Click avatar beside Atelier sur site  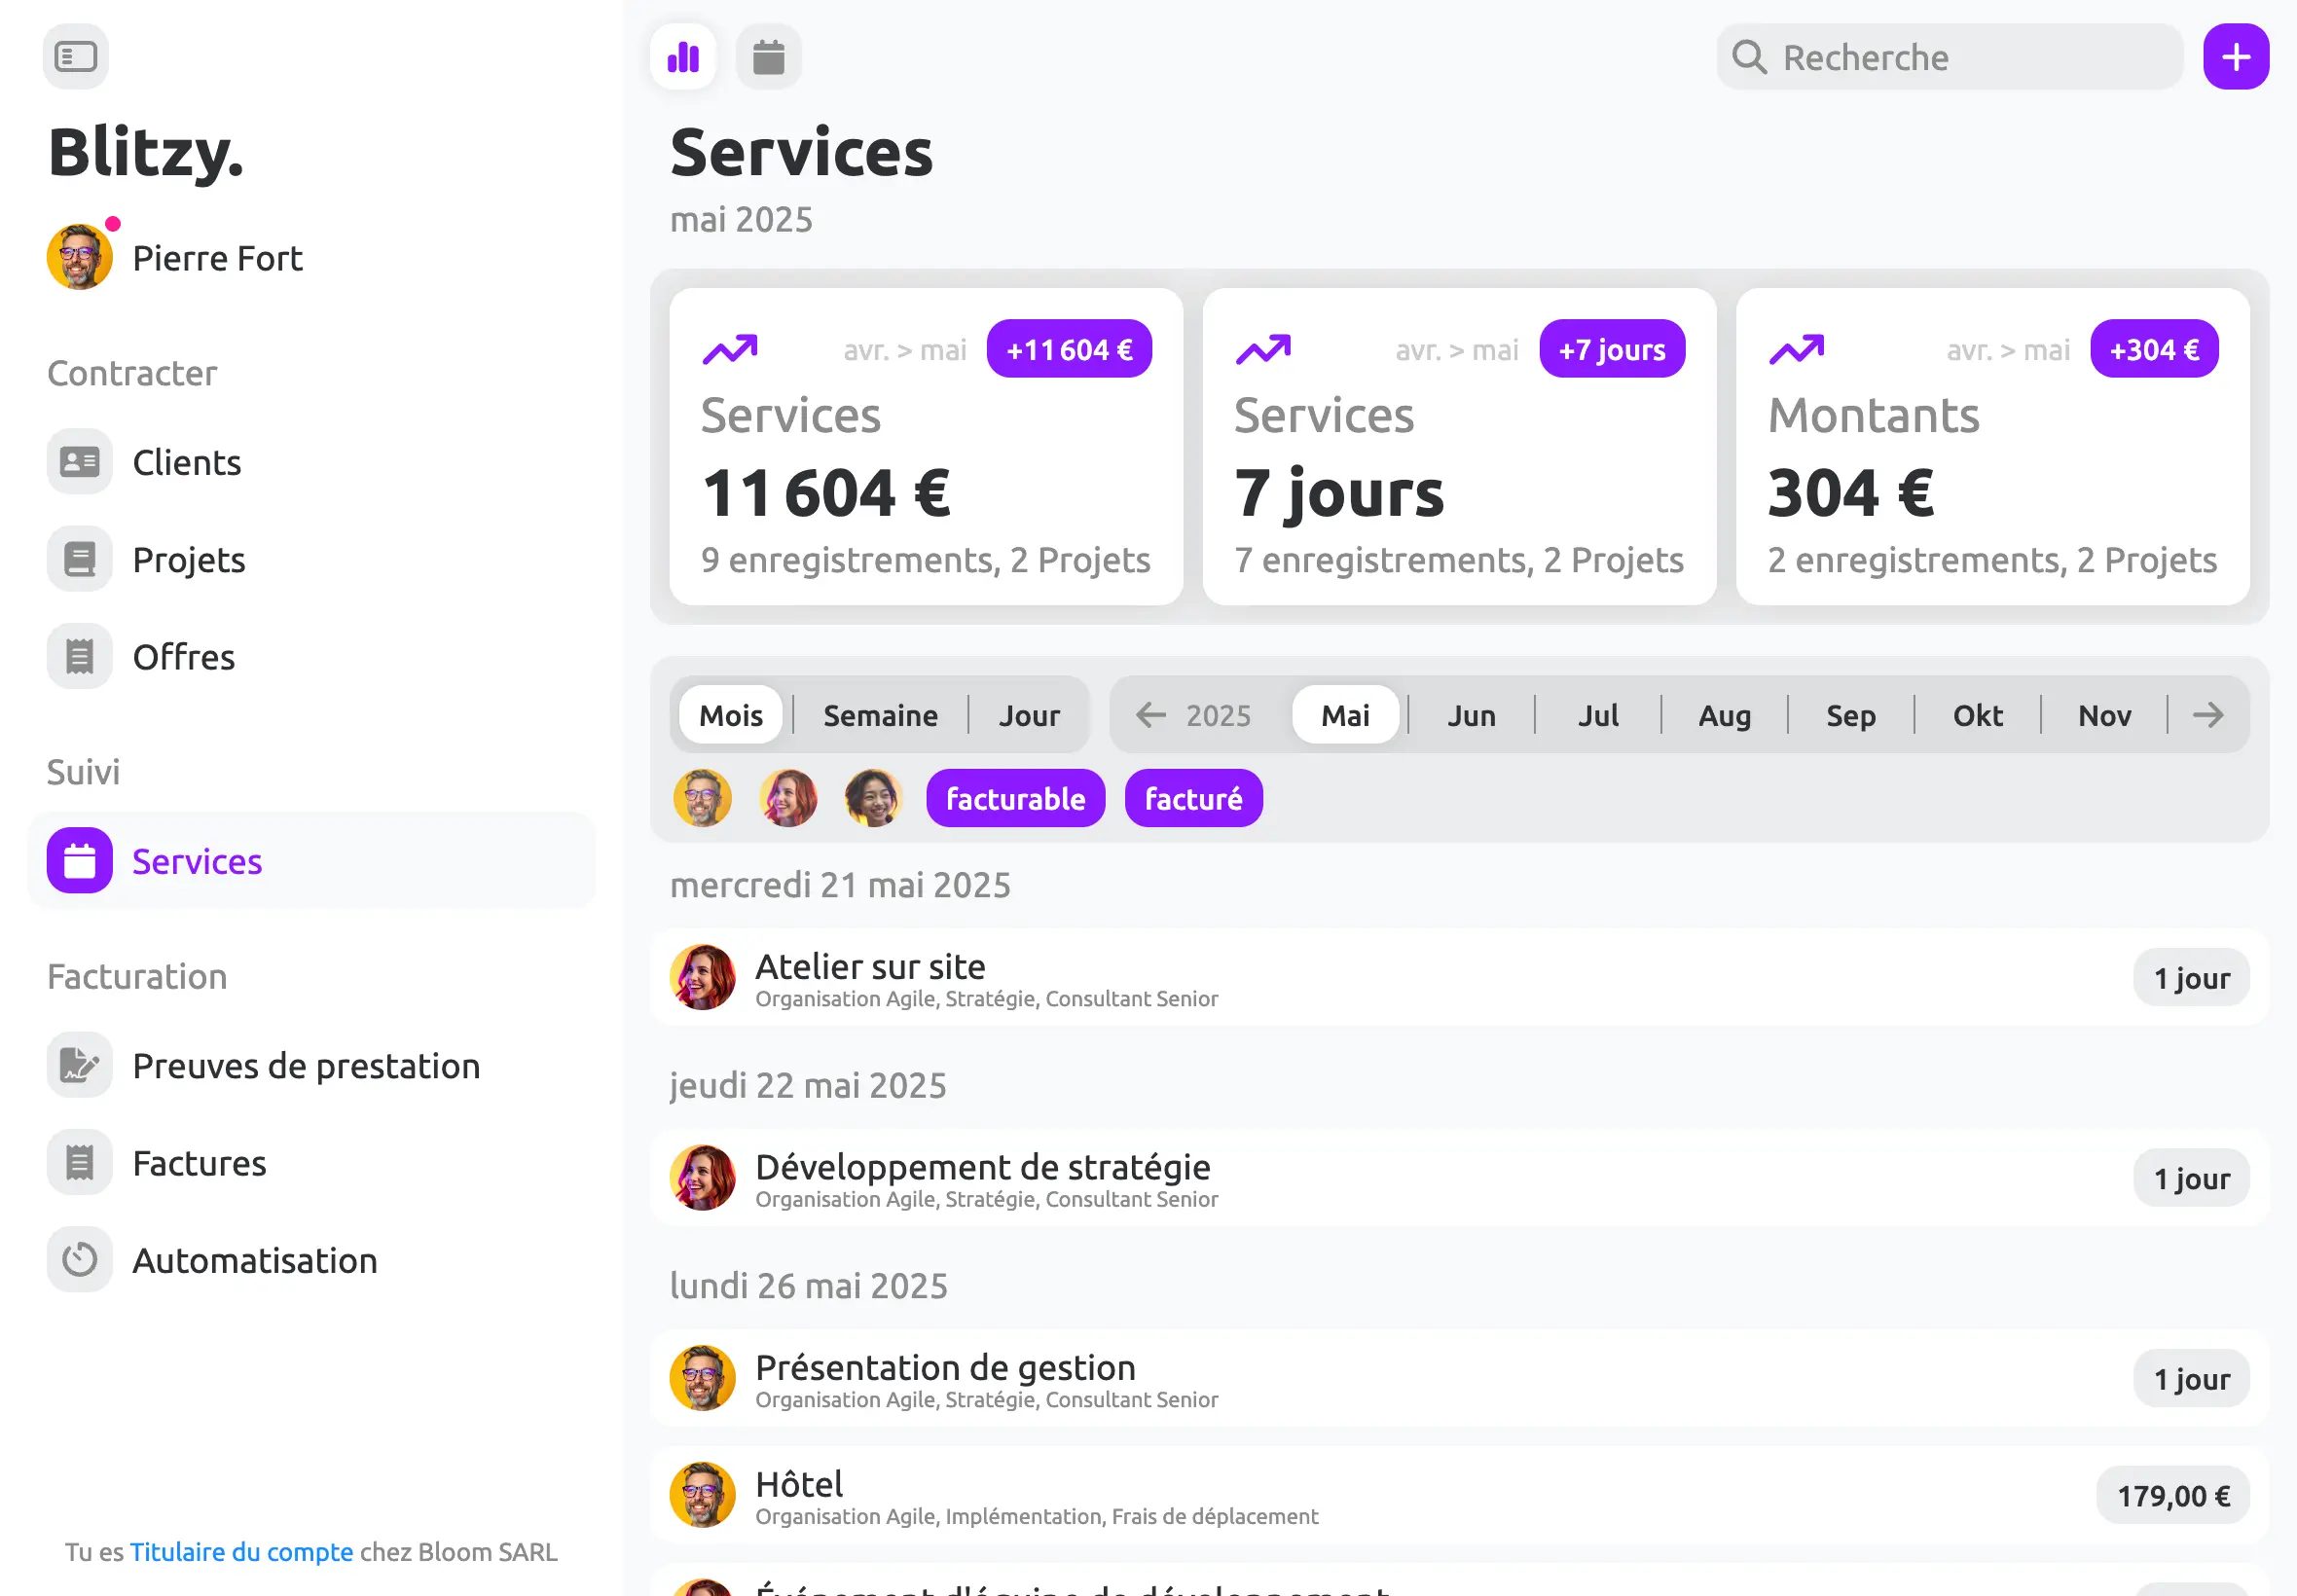click(x=702, y=977)
